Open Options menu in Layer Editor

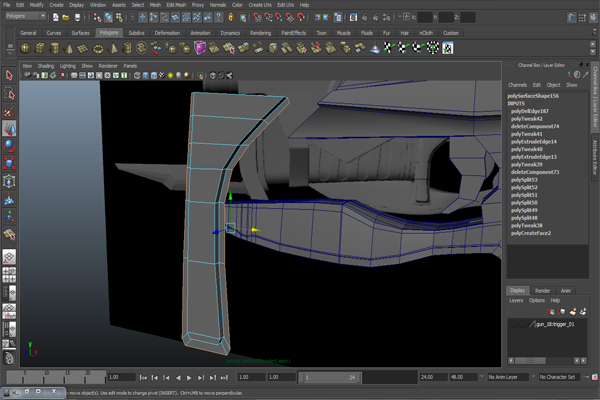coord(537,300)
